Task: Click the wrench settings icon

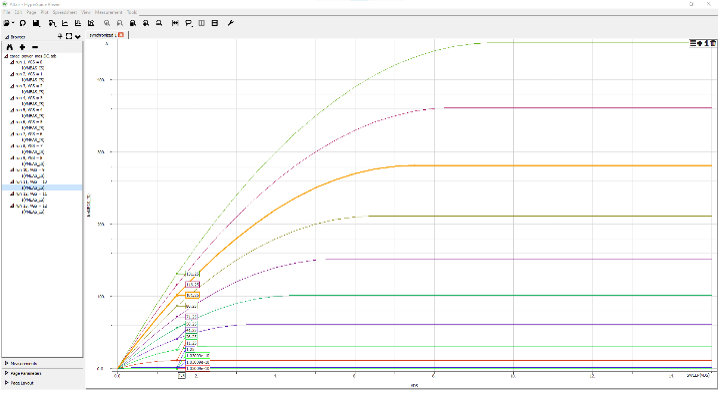Action: [231, 23]
